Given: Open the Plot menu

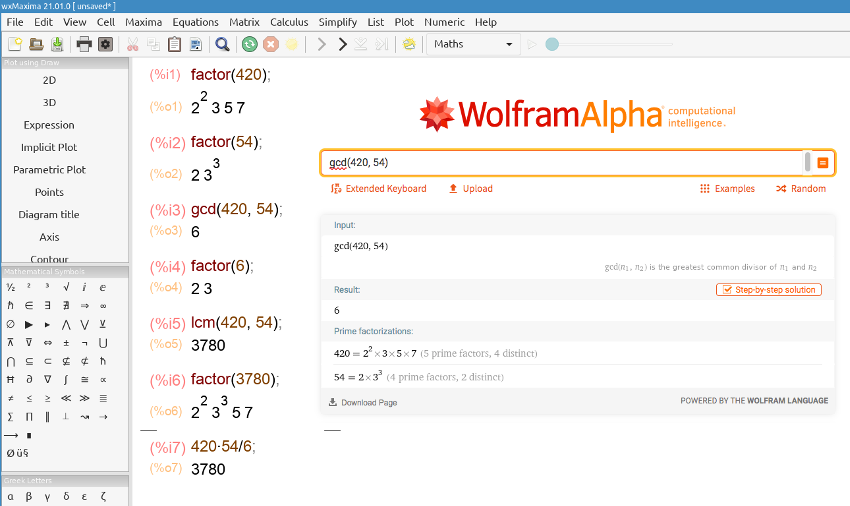Looking at the screenshot, I should click(x=404, y=22).
